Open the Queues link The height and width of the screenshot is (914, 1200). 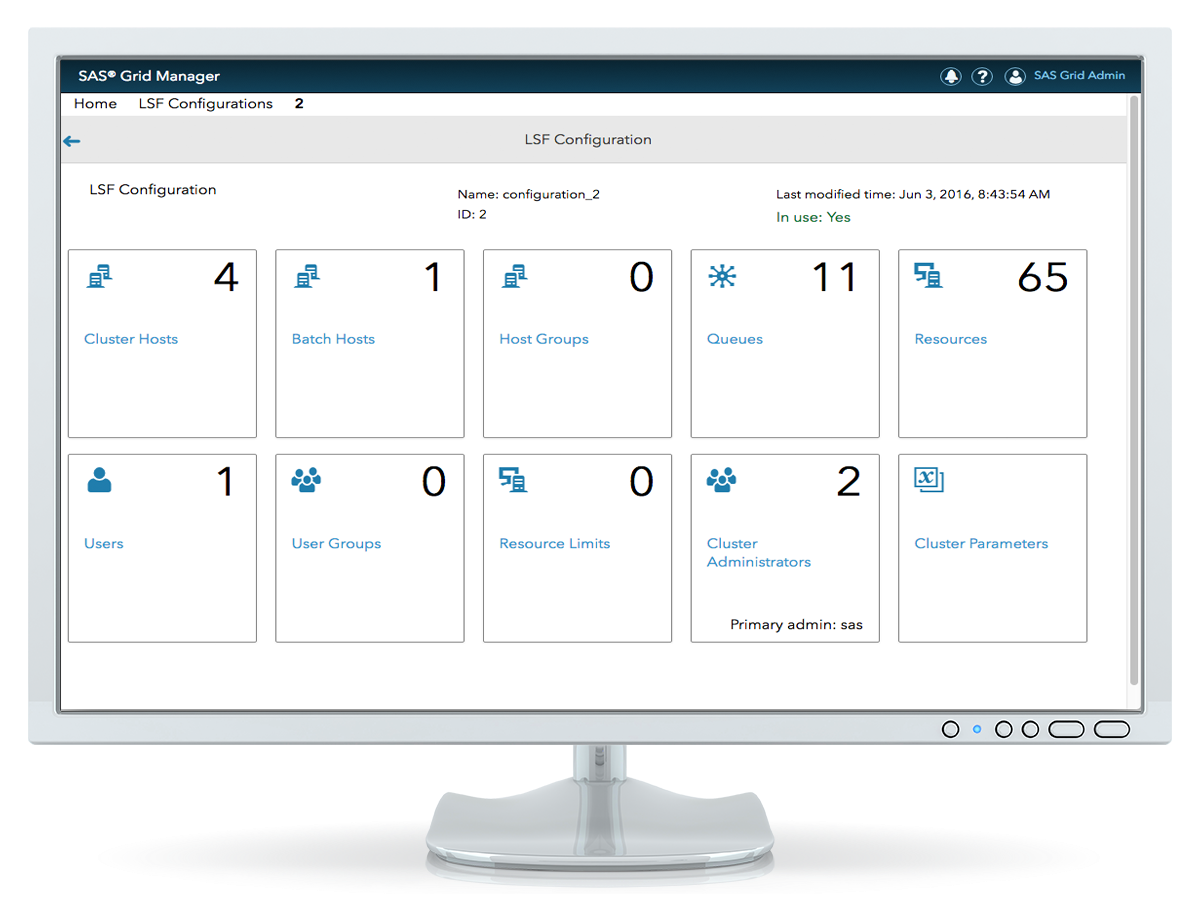pos(735,339)
